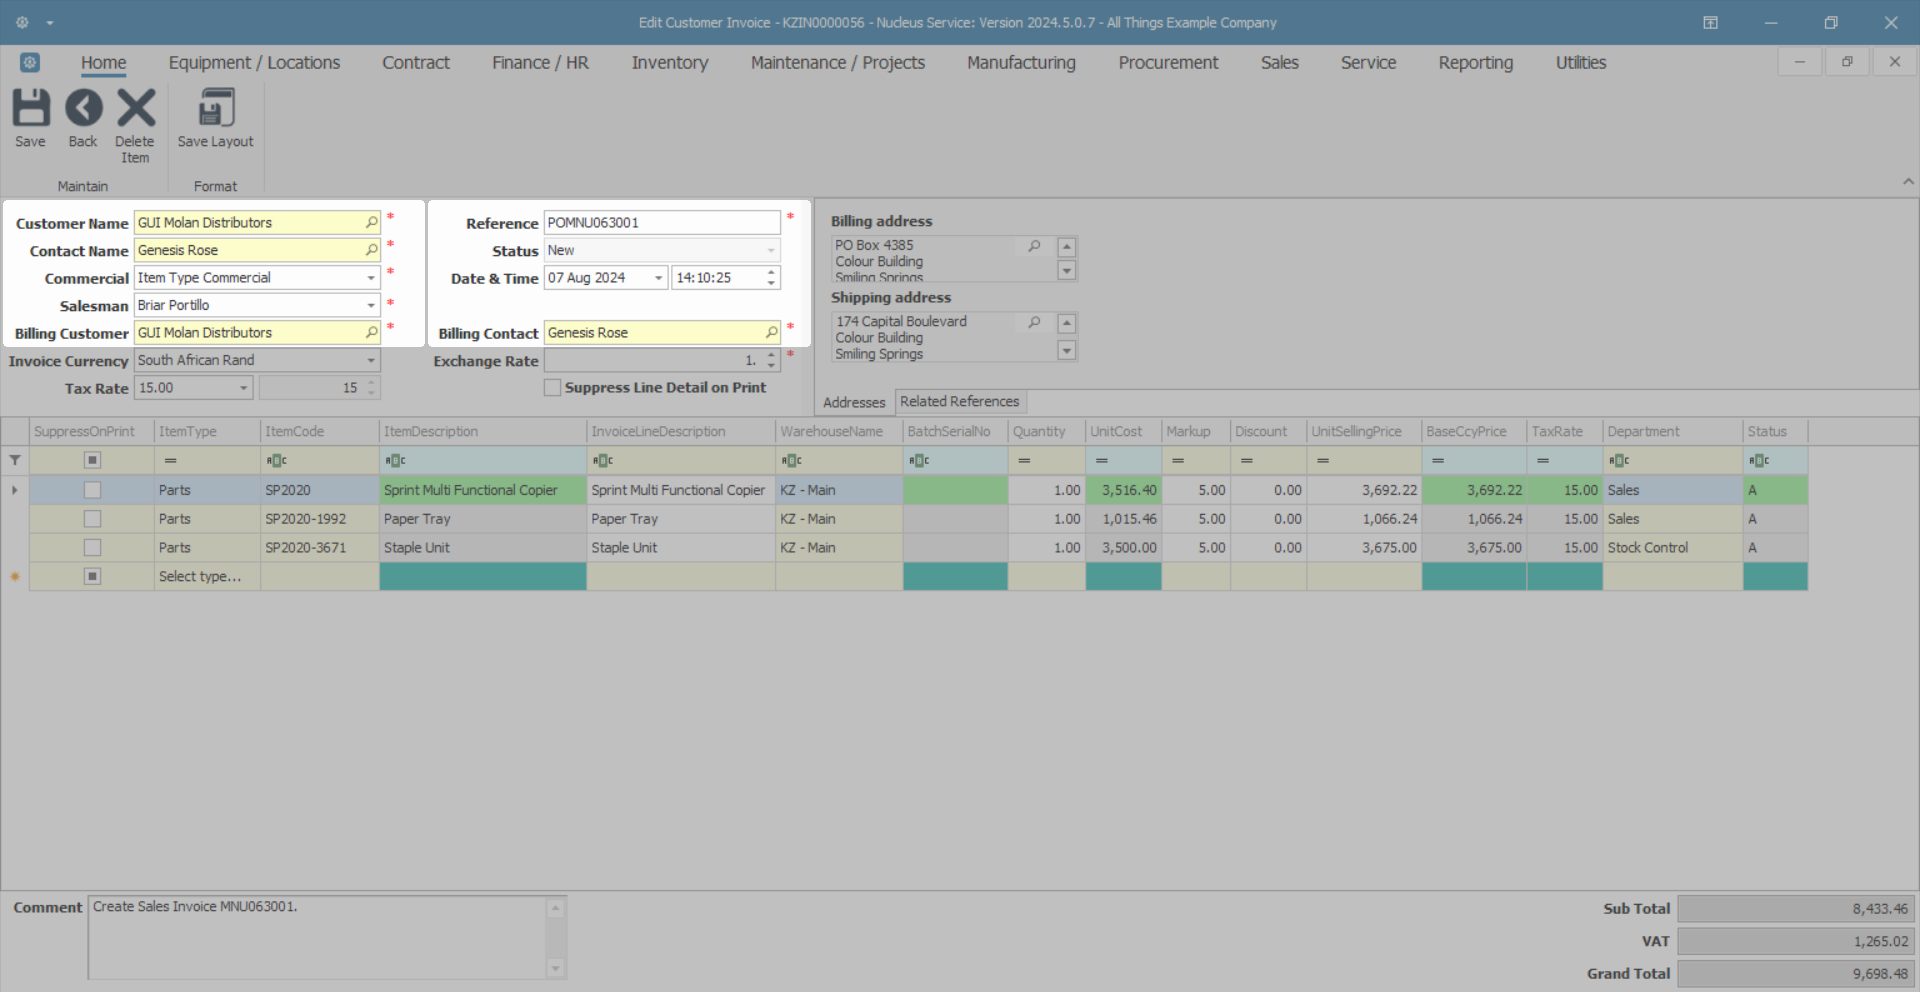Set Department filter condition operator

click(x=1619, y=460)
